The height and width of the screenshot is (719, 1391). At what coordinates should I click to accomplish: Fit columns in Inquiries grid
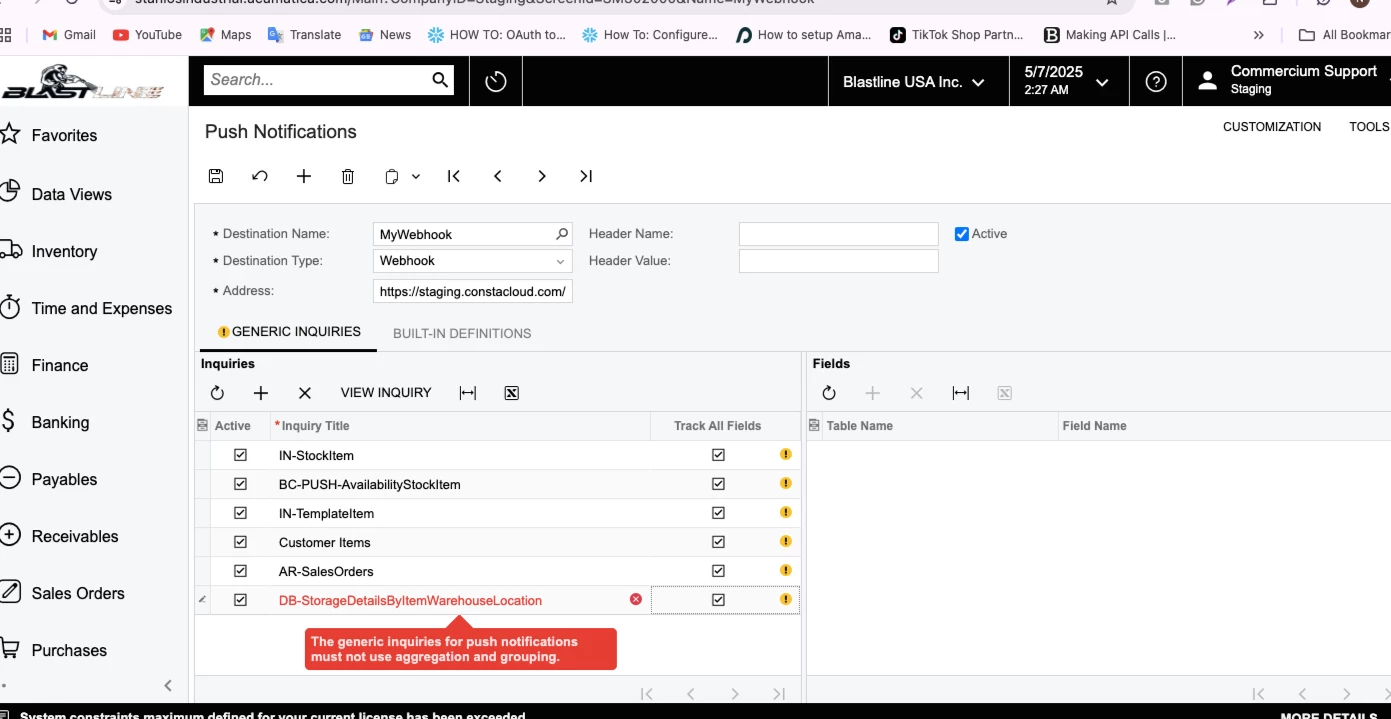point(468,393)
